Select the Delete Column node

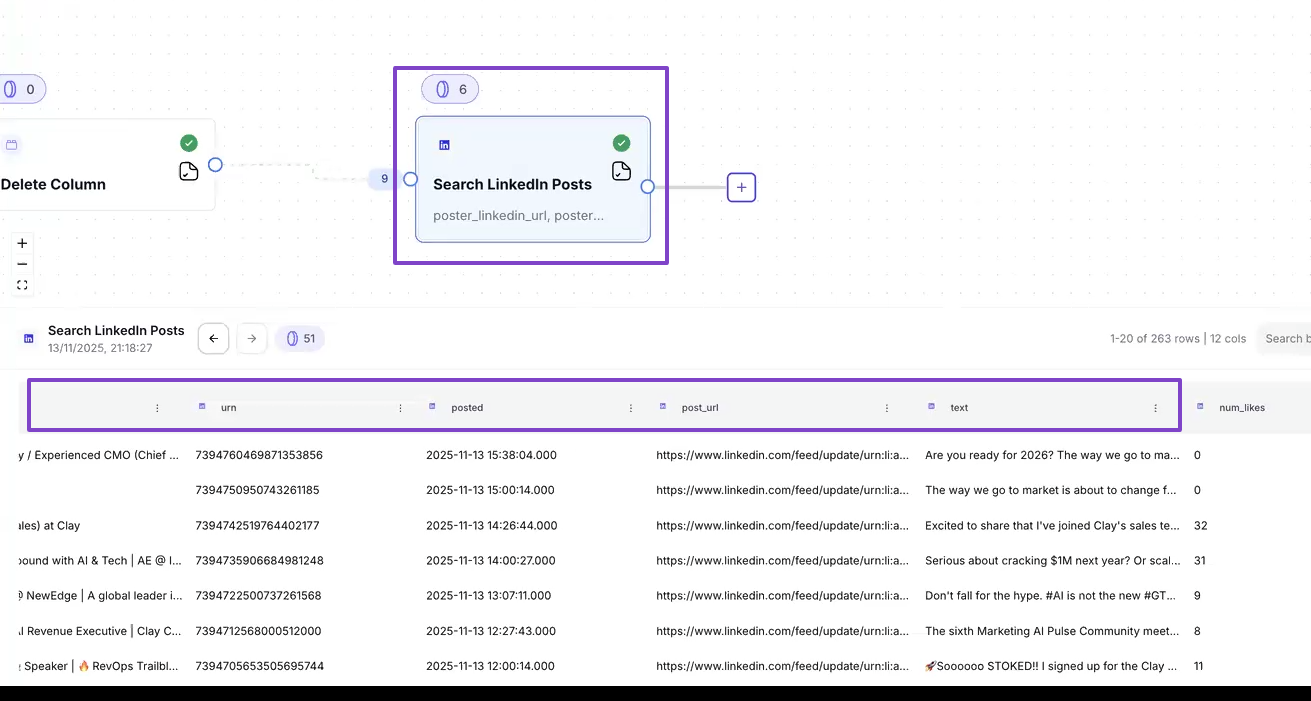pos(107,165)
